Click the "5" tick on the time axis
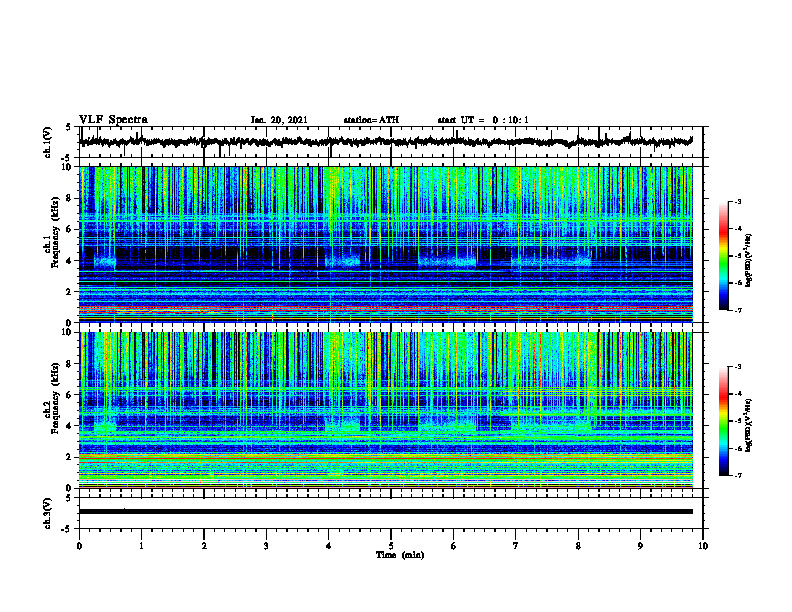This screenshot has width=792, height=612. pyautogui.click(x=391, y=546)
